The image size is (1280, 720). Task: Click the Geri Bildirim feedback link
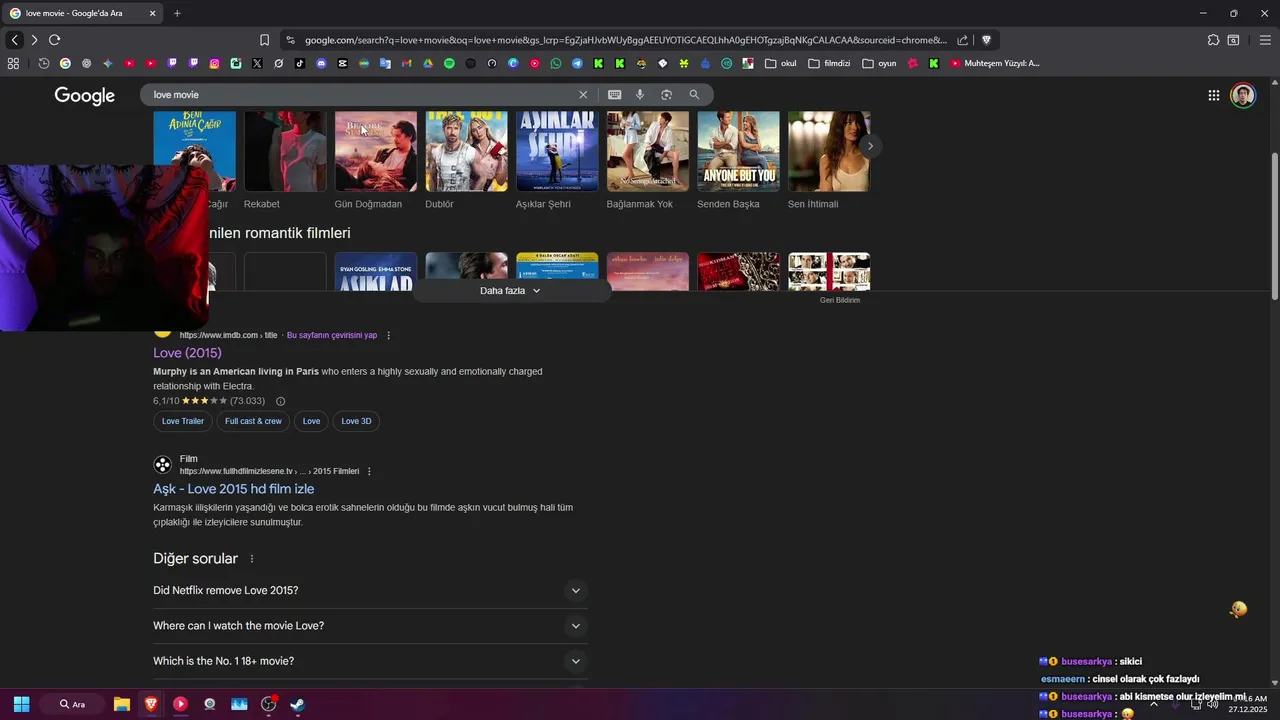point(840,300)
